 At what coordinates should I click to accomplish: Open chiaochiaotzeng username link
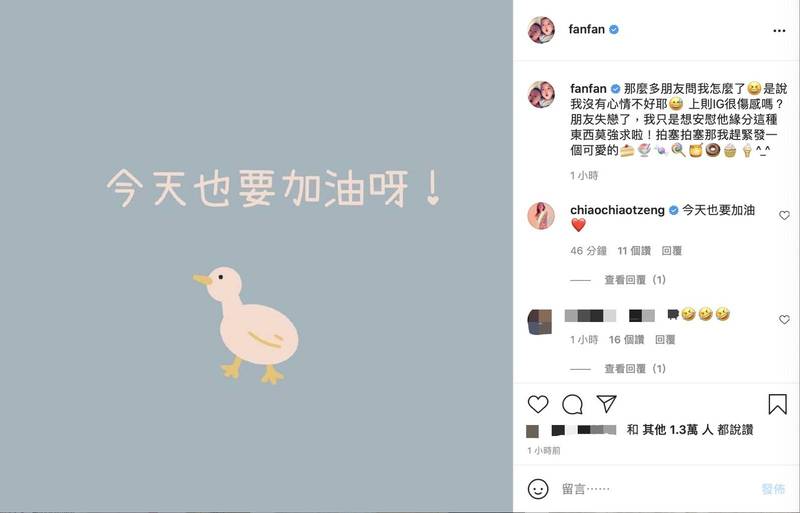click(x=617, y=210)
